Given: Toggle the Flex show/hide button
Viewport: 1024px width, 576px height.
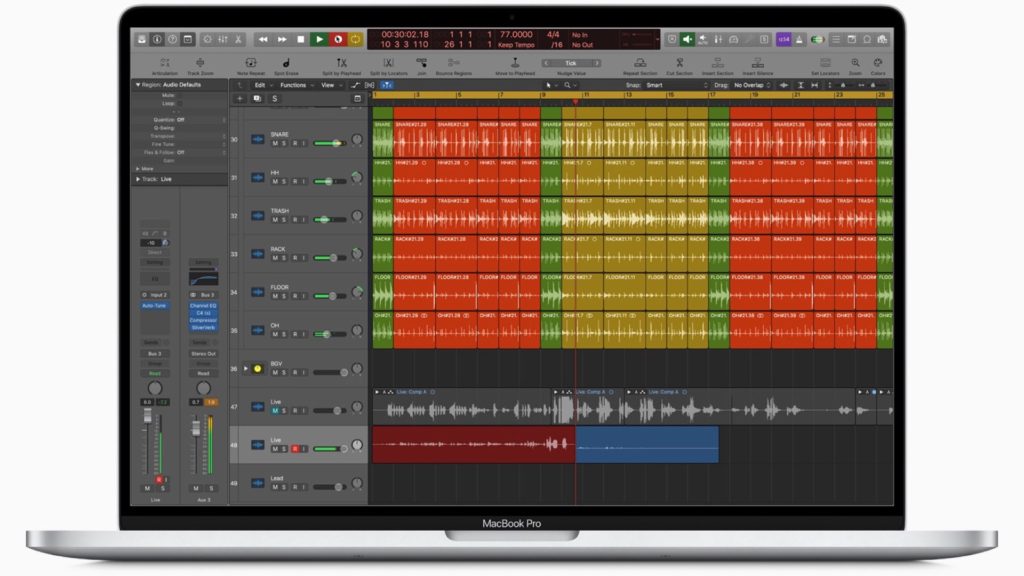Looking at the screenshot, I should (x=370, y=85).
